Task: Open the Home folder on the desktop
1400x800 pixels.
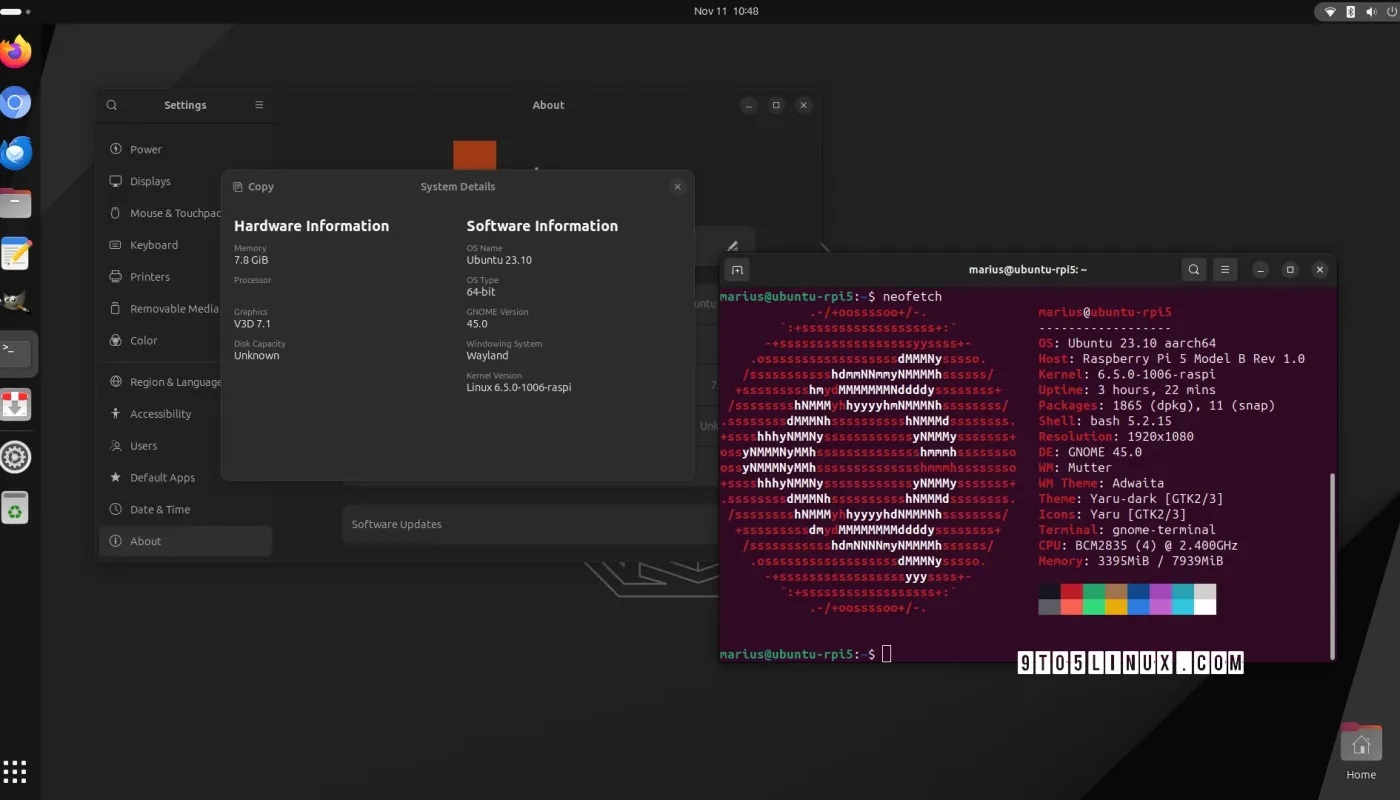Action: tap(1360, 752)
